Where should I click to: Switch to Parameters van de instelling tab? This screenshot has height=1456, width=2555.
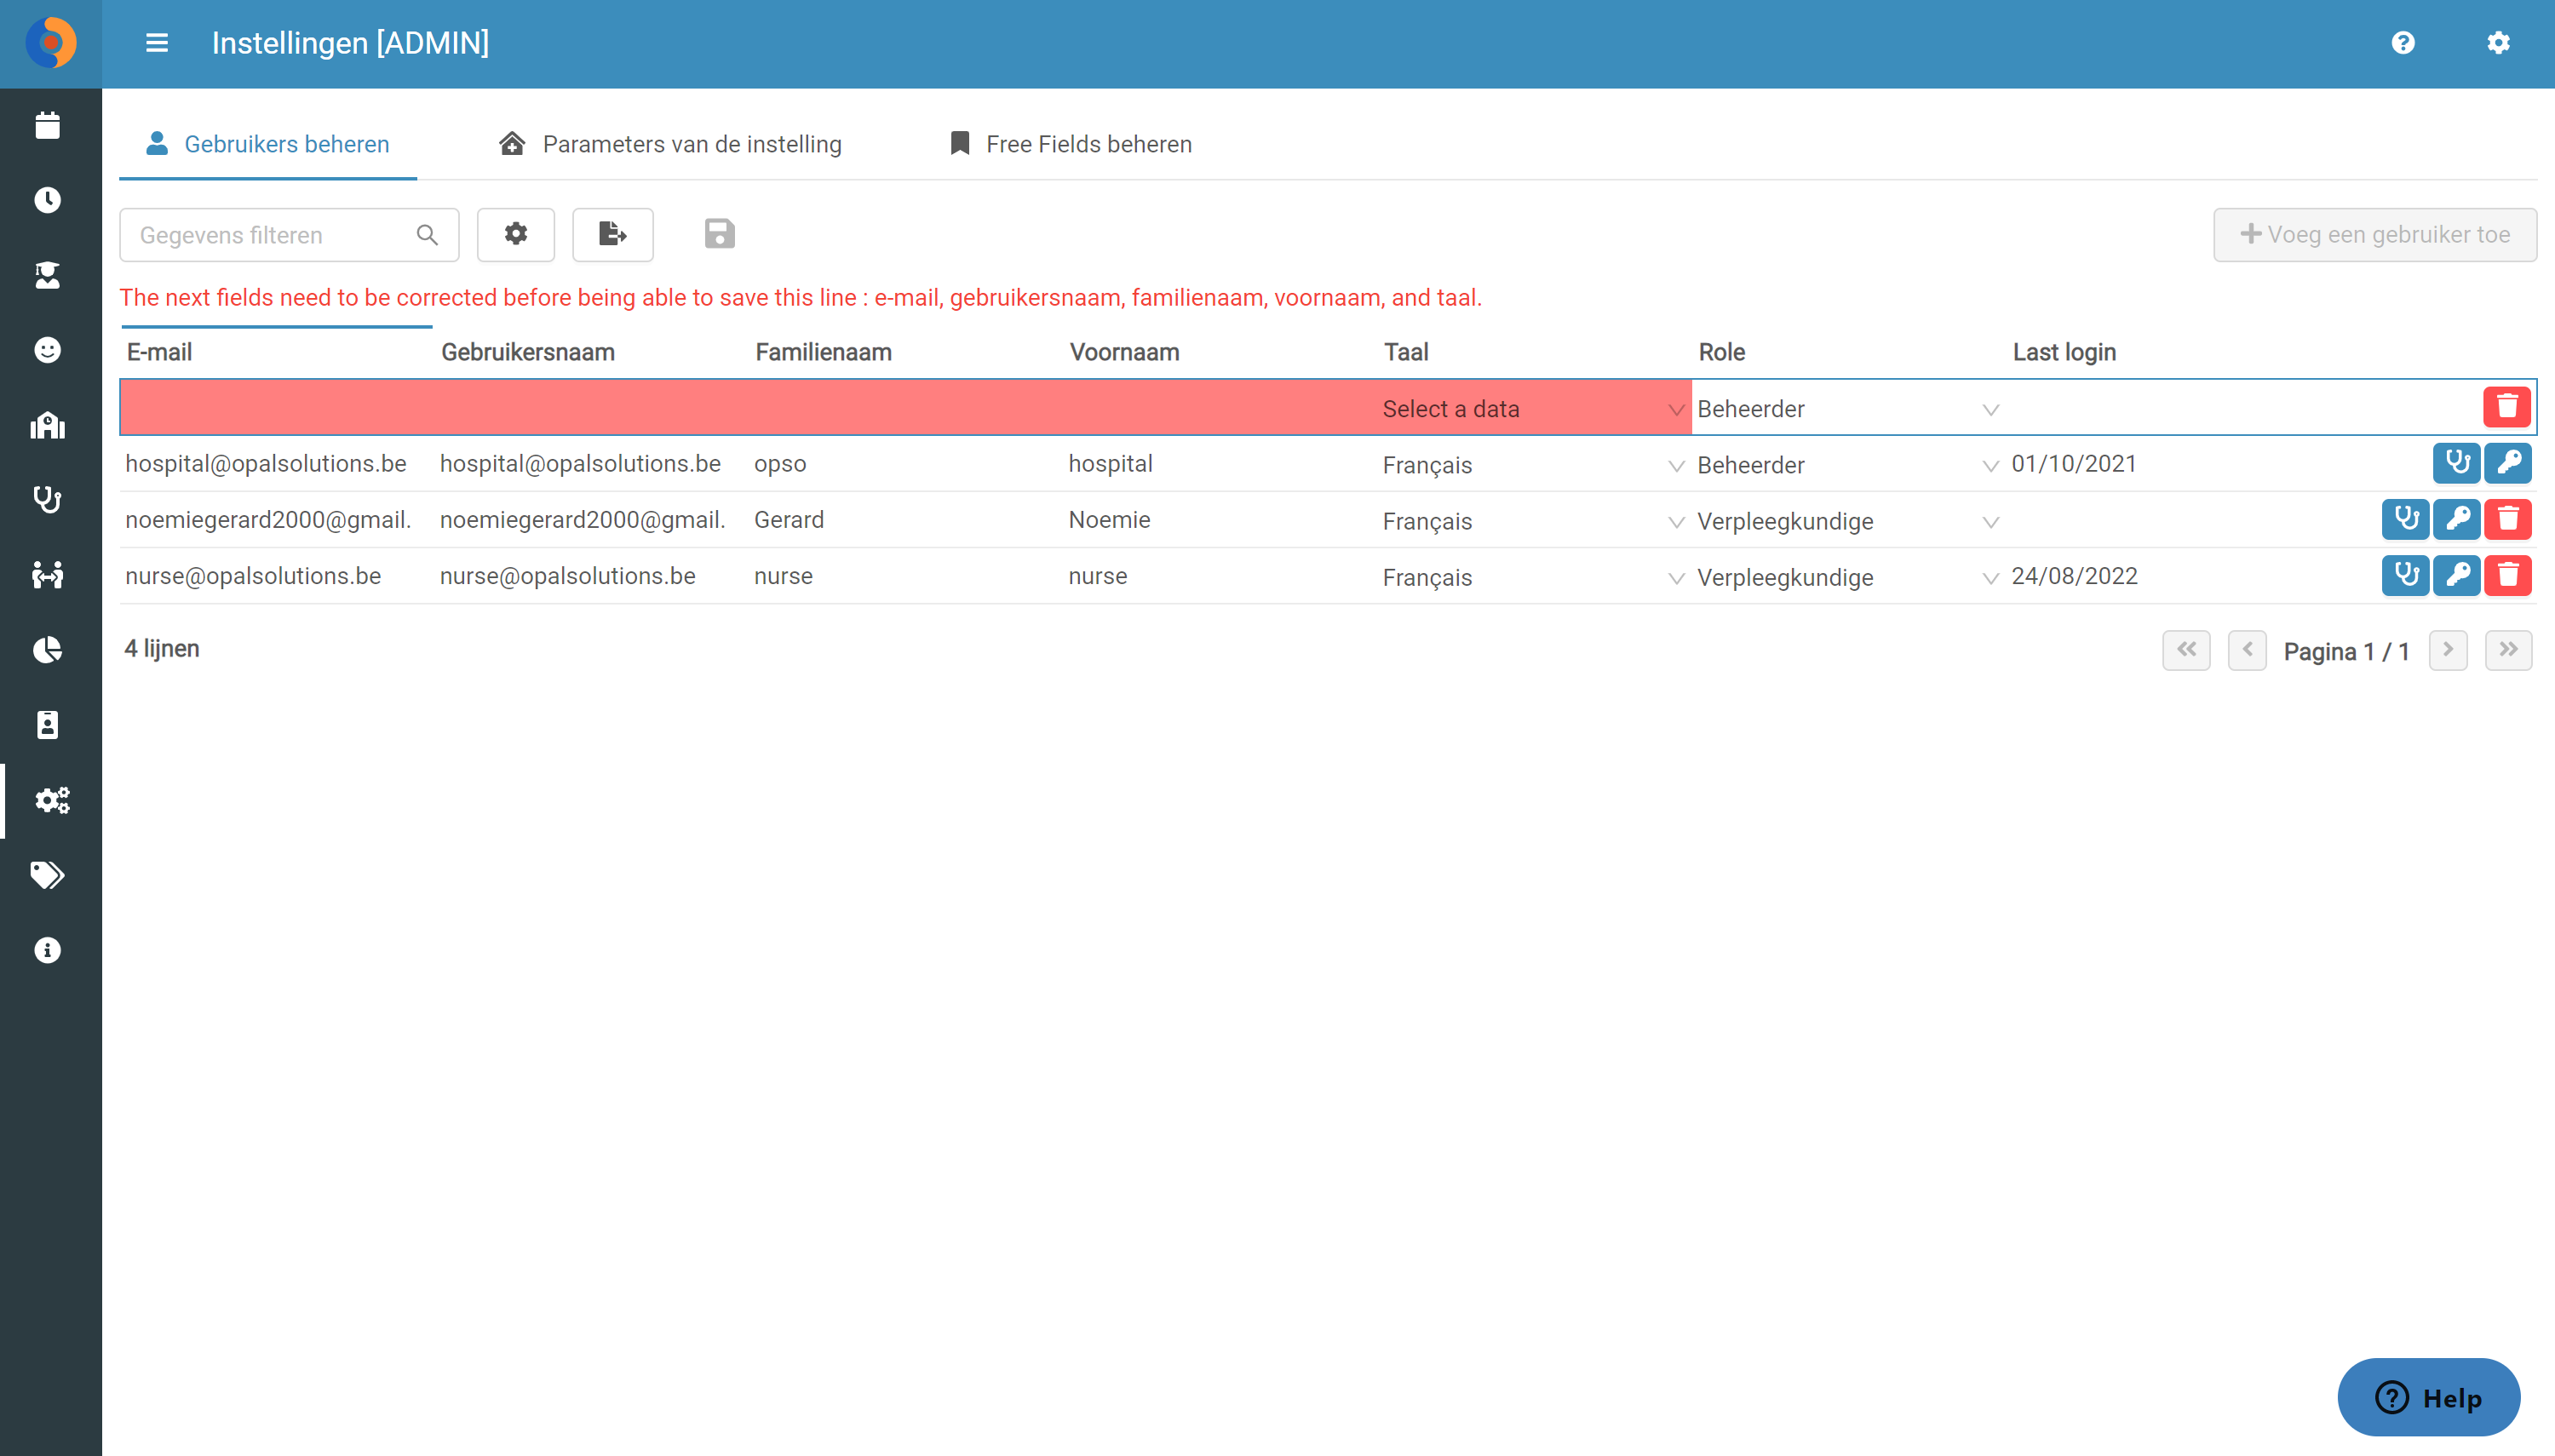pos(670,144)
